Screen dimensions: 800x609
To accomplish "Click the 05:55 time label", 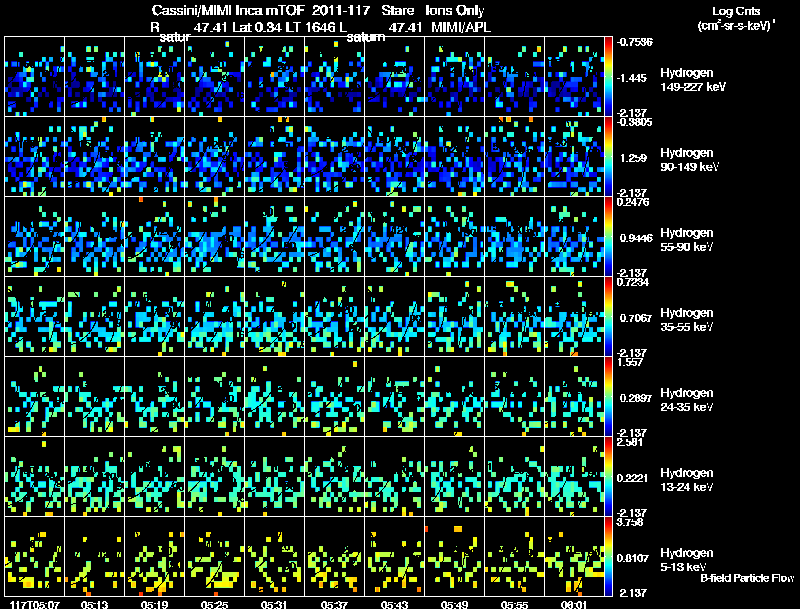I will [514, 604].
